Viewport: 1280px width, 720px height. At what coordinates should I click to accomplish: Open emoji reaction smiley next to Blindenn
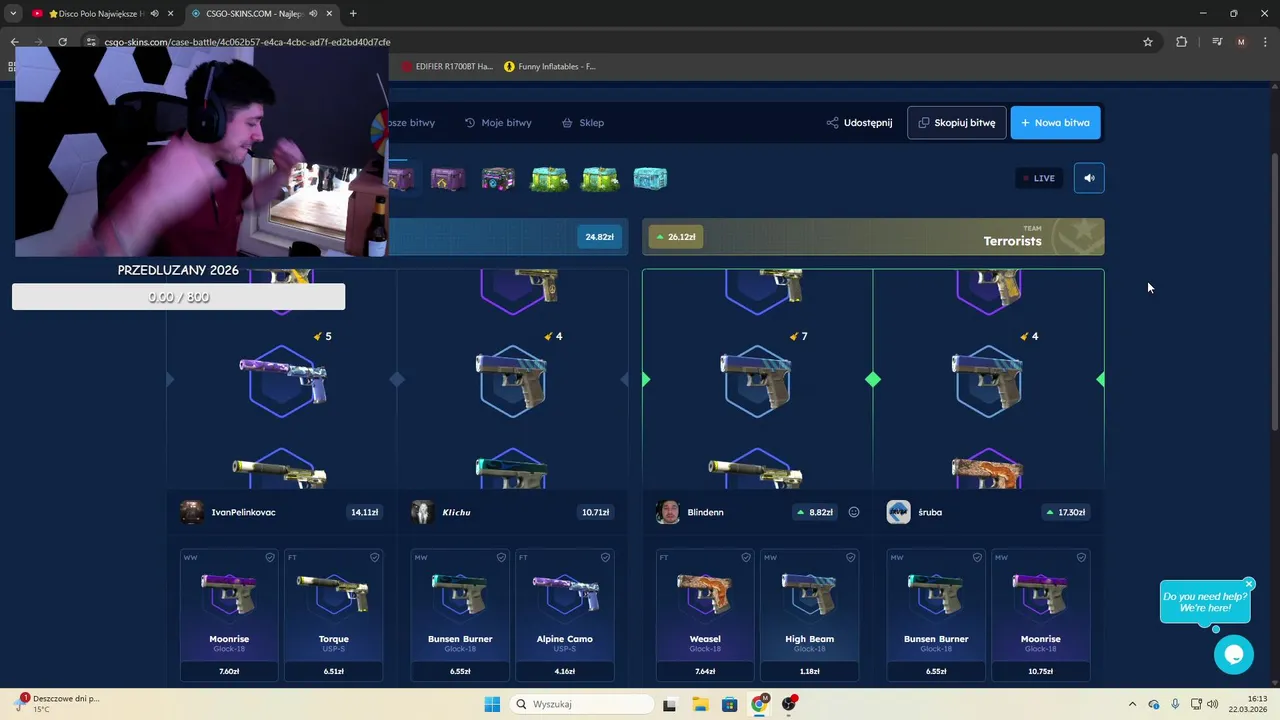(x=854, y=512)
